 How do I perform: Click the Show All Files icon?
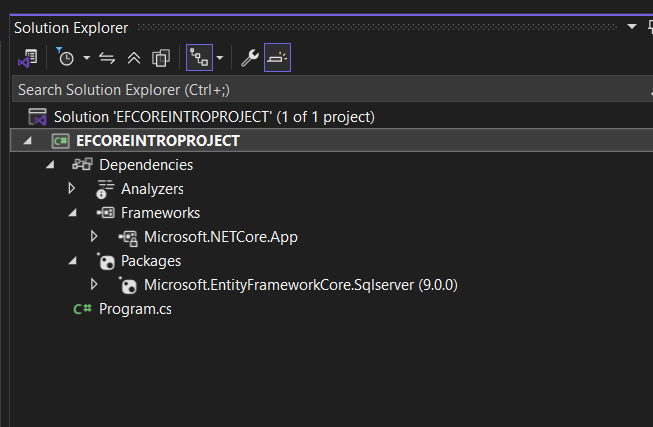(x=160, y=58)
